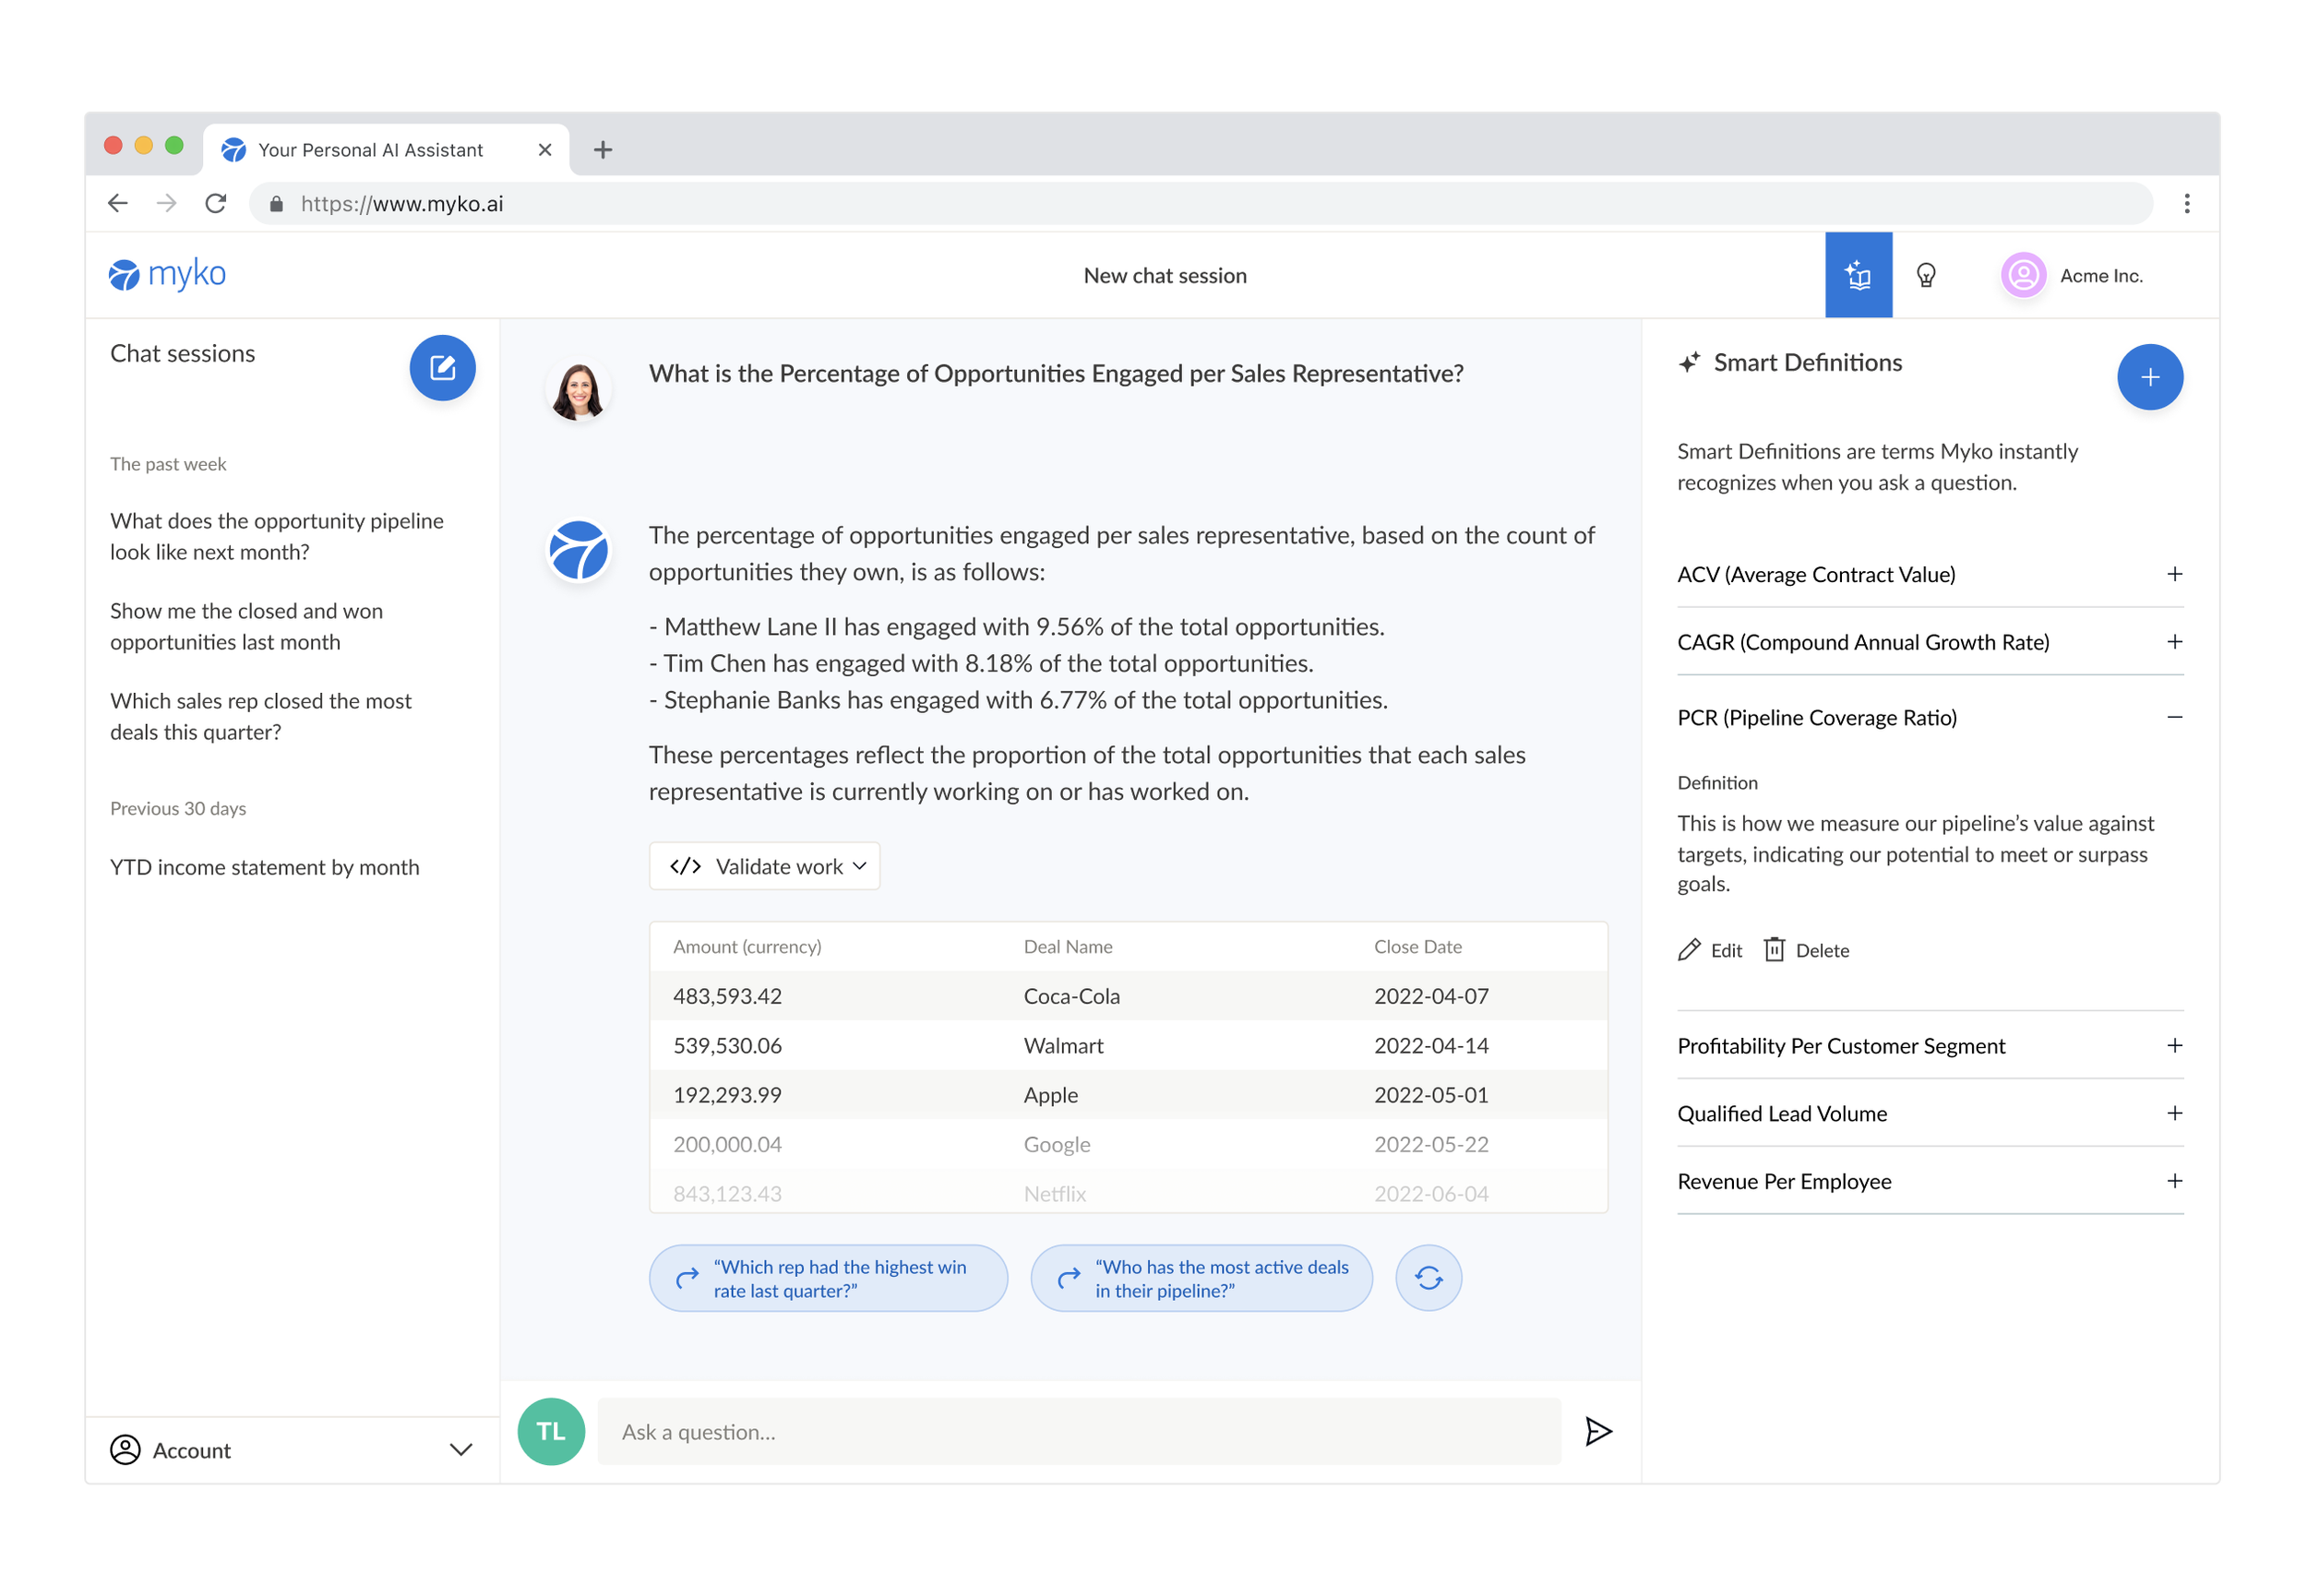Select the Coca-Cola deal name cell
The image size is (2307, 1596).
coord(1072,996)
